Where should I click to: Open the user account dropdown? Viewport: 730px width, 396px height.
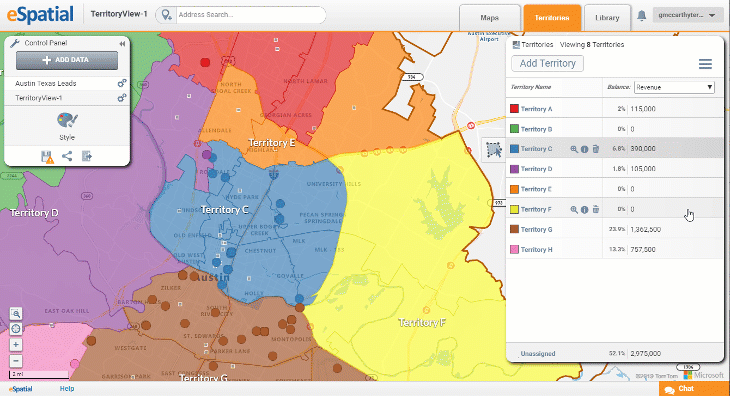tap(687, 15)
